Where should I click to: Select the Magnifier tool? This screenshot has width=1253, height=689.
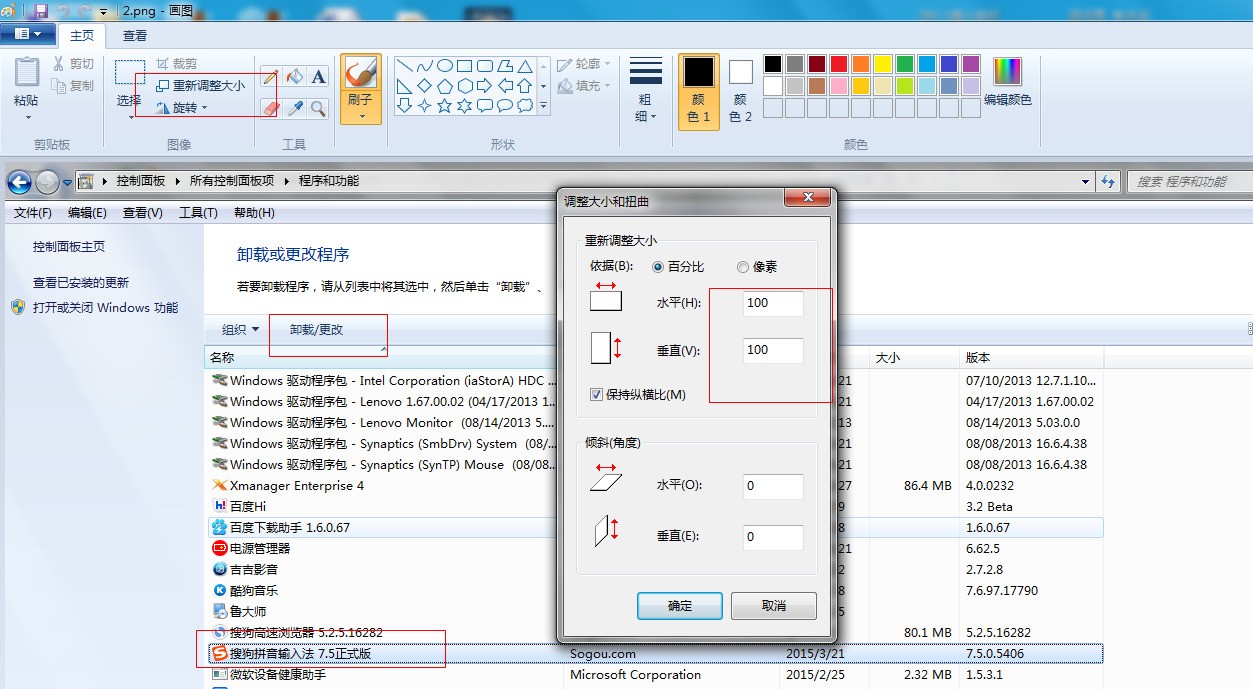318,108
